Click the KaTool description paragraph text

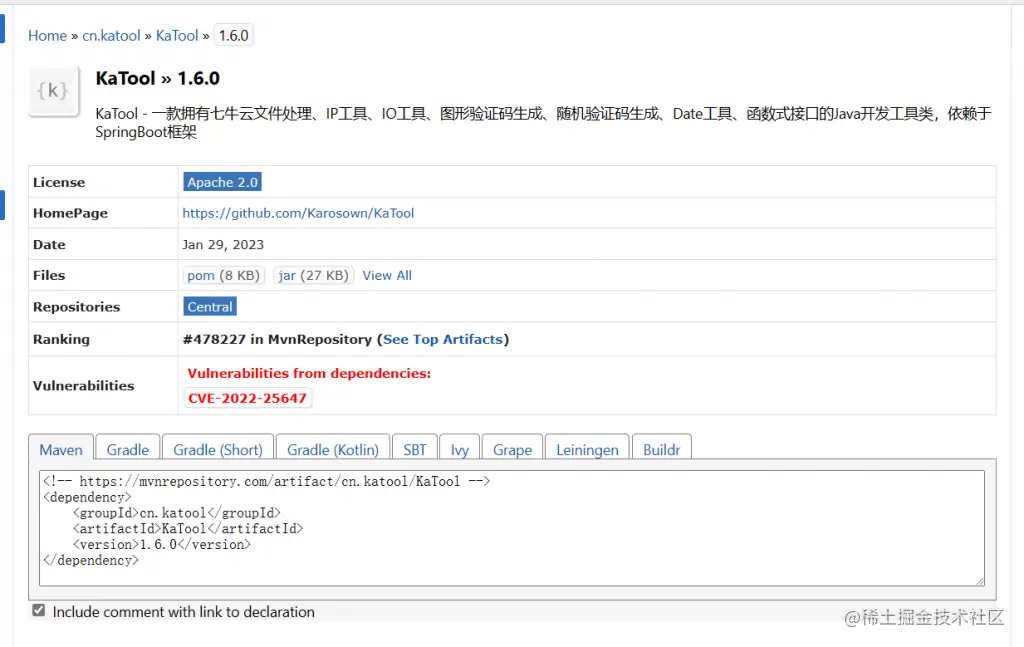[x=543, y=123]
